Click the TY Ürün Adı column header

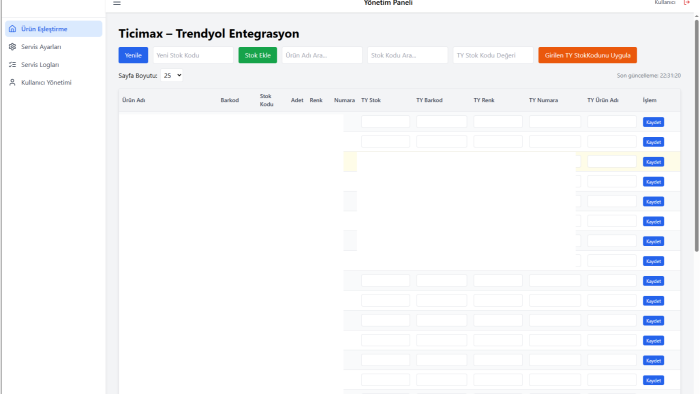pyautogui.click(x=603, y=100)
